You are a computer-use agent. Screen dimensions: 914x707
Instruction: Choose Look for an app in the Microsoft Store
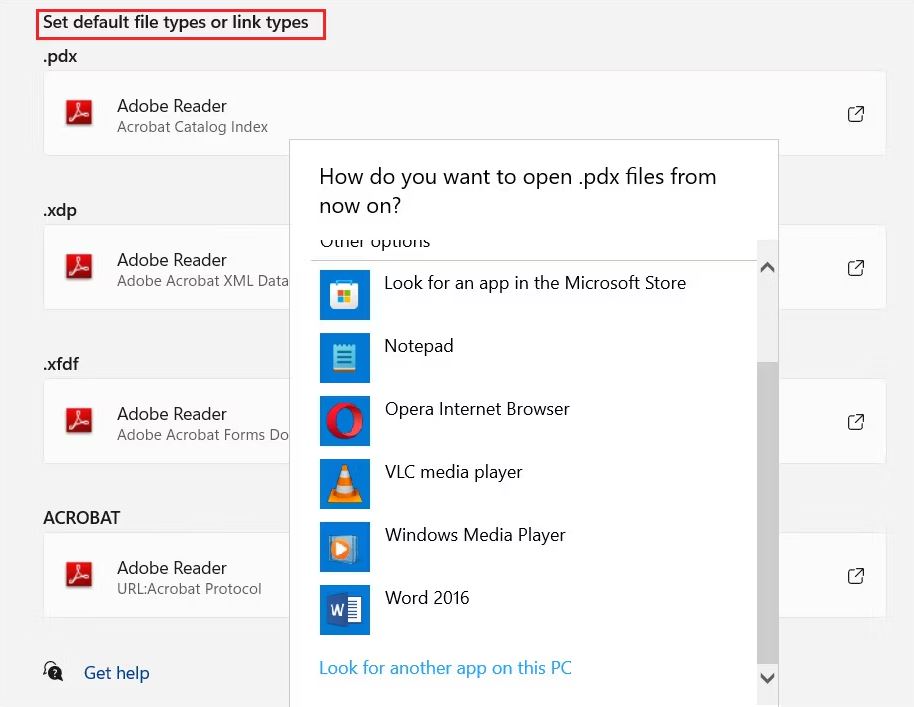point(533,294)
